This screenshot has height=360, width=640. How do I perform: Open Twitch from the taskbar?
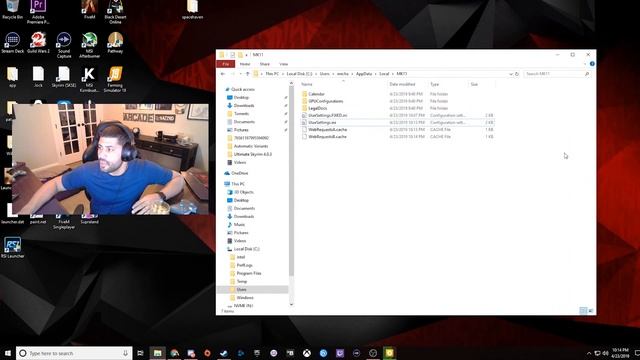pos(340,353)
